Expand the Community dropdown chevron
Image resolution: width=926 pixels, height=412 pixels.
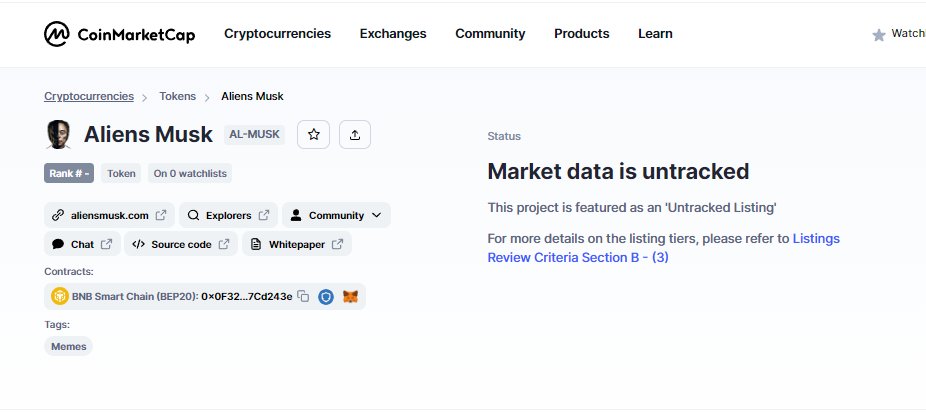377,215
